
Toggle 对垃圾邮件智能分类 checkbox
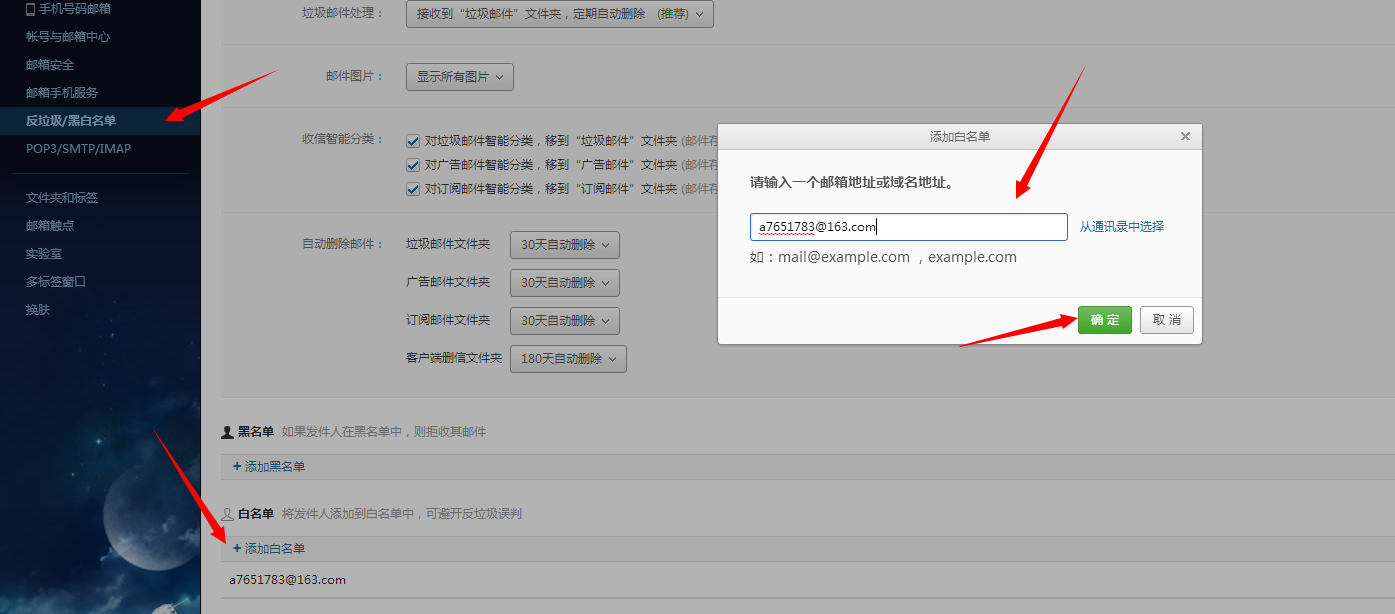coord(413,141)
